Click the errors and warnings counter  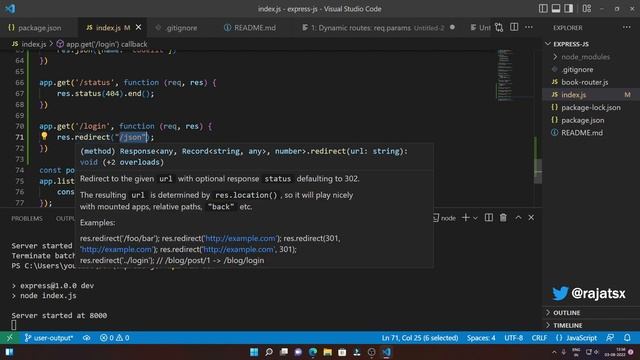115,338
